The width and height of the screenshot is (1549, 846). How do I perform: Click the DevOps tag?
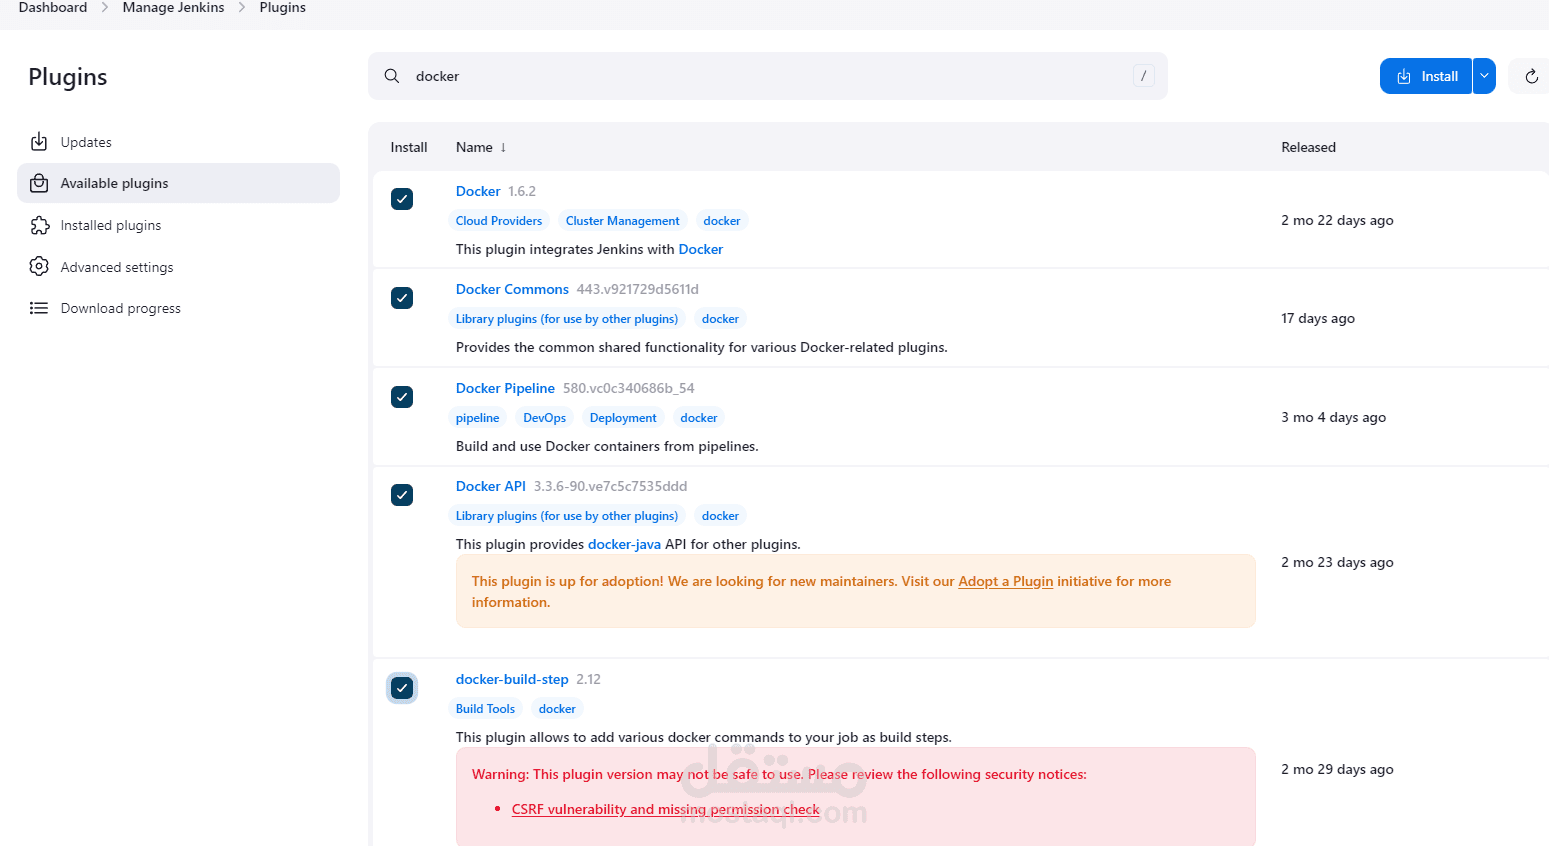click(x=545, y=418)
